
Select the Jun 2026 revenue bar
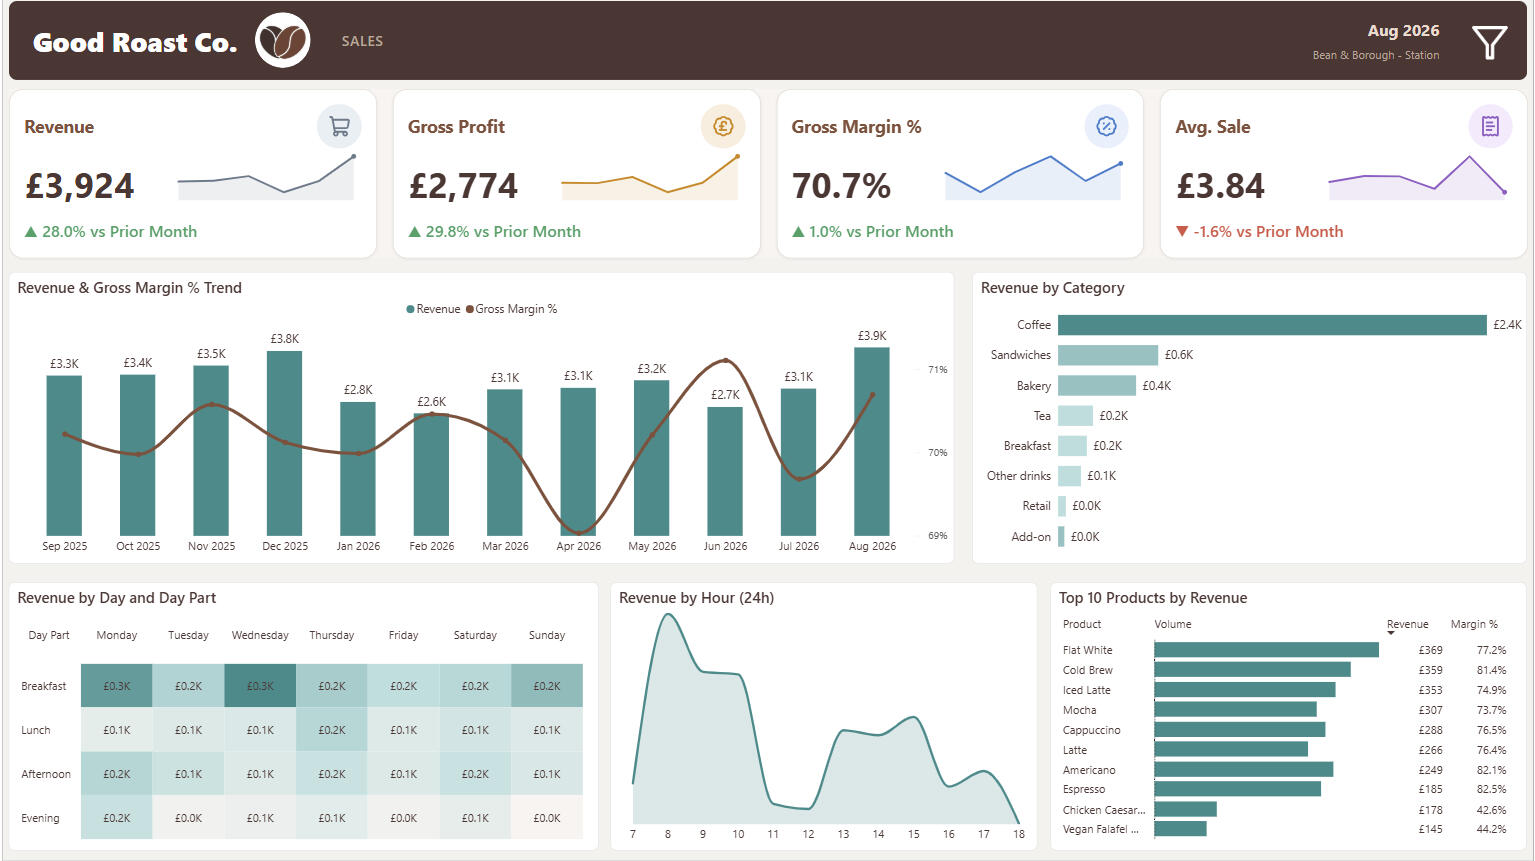[x=725, y=472]
